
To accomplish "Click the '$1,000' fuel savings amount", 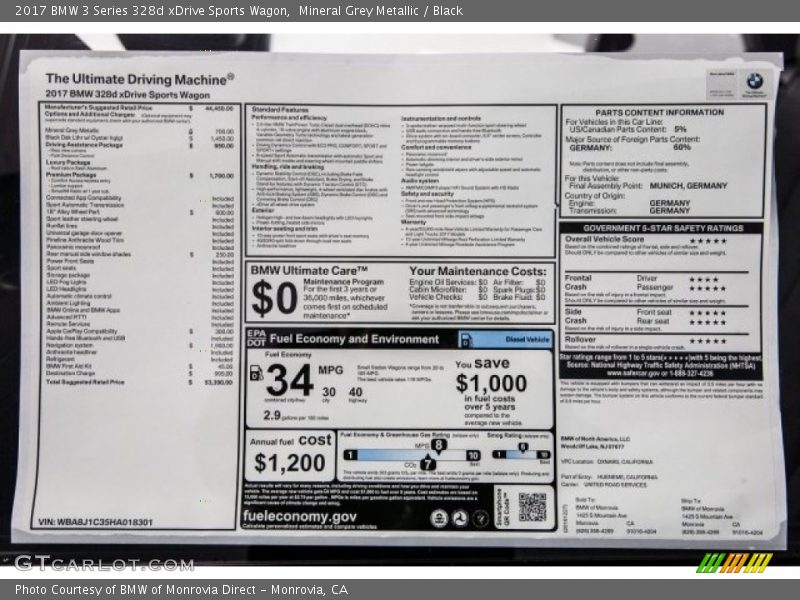I will [x=491, y=383].
